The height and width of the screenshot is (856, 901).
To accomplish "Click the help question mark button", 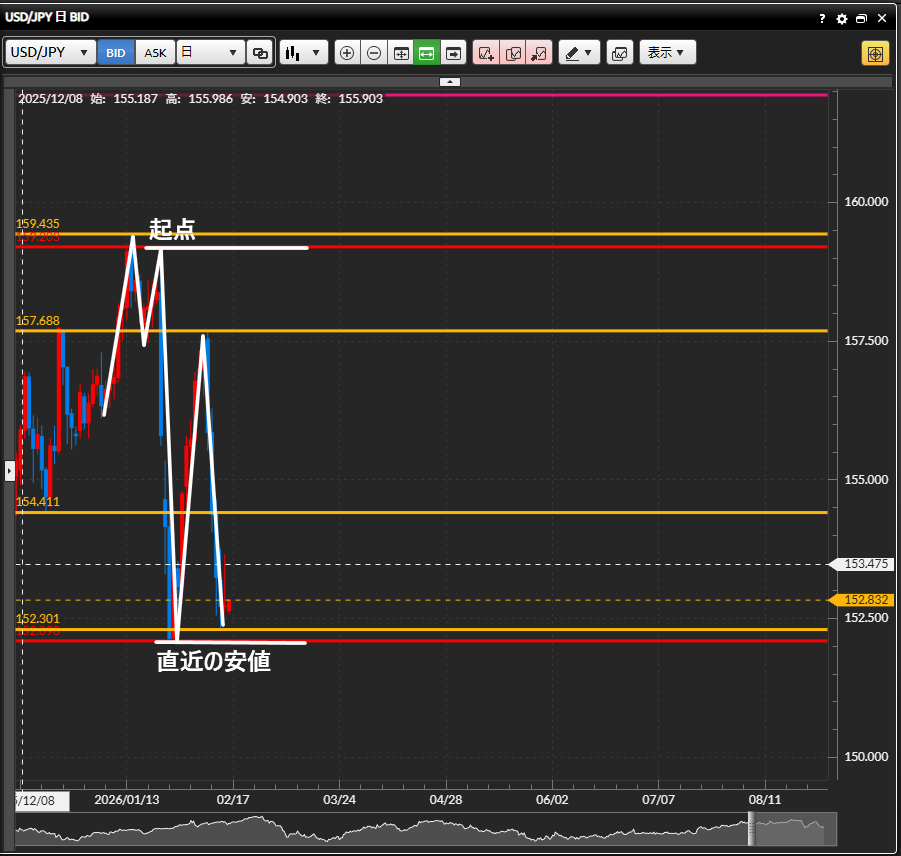I will tap(822, 18).
